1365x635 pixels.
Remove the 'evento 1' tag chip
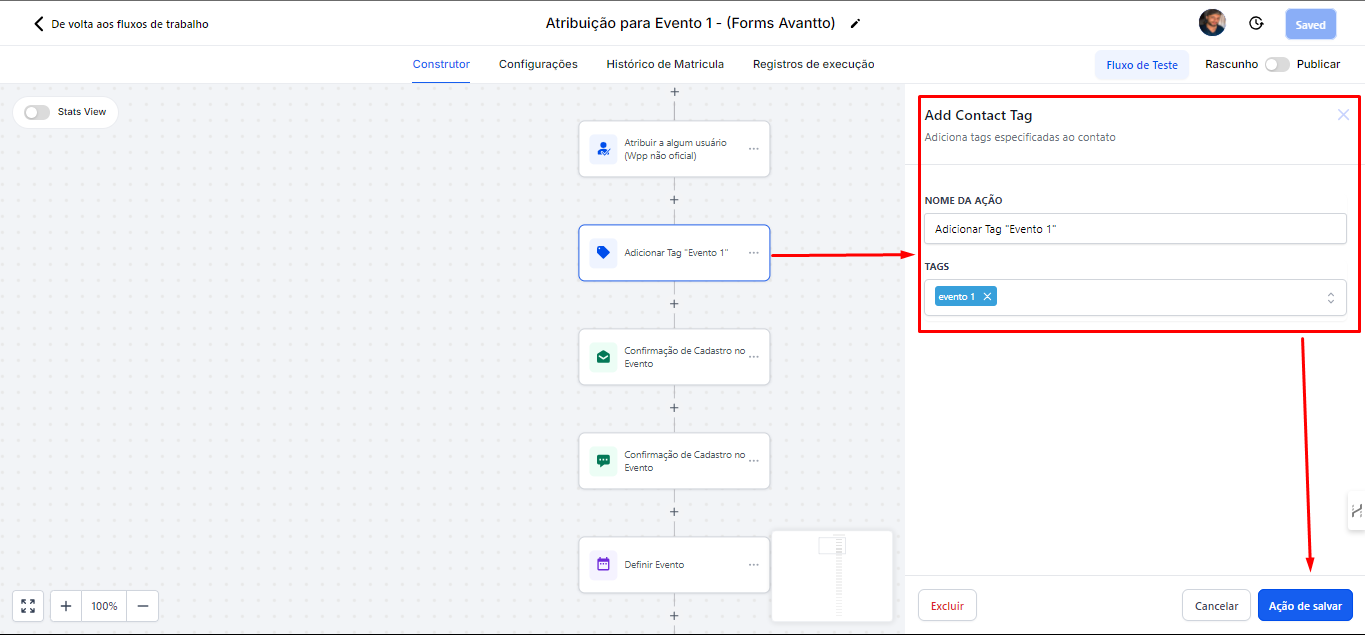click(x=987, y=297)
